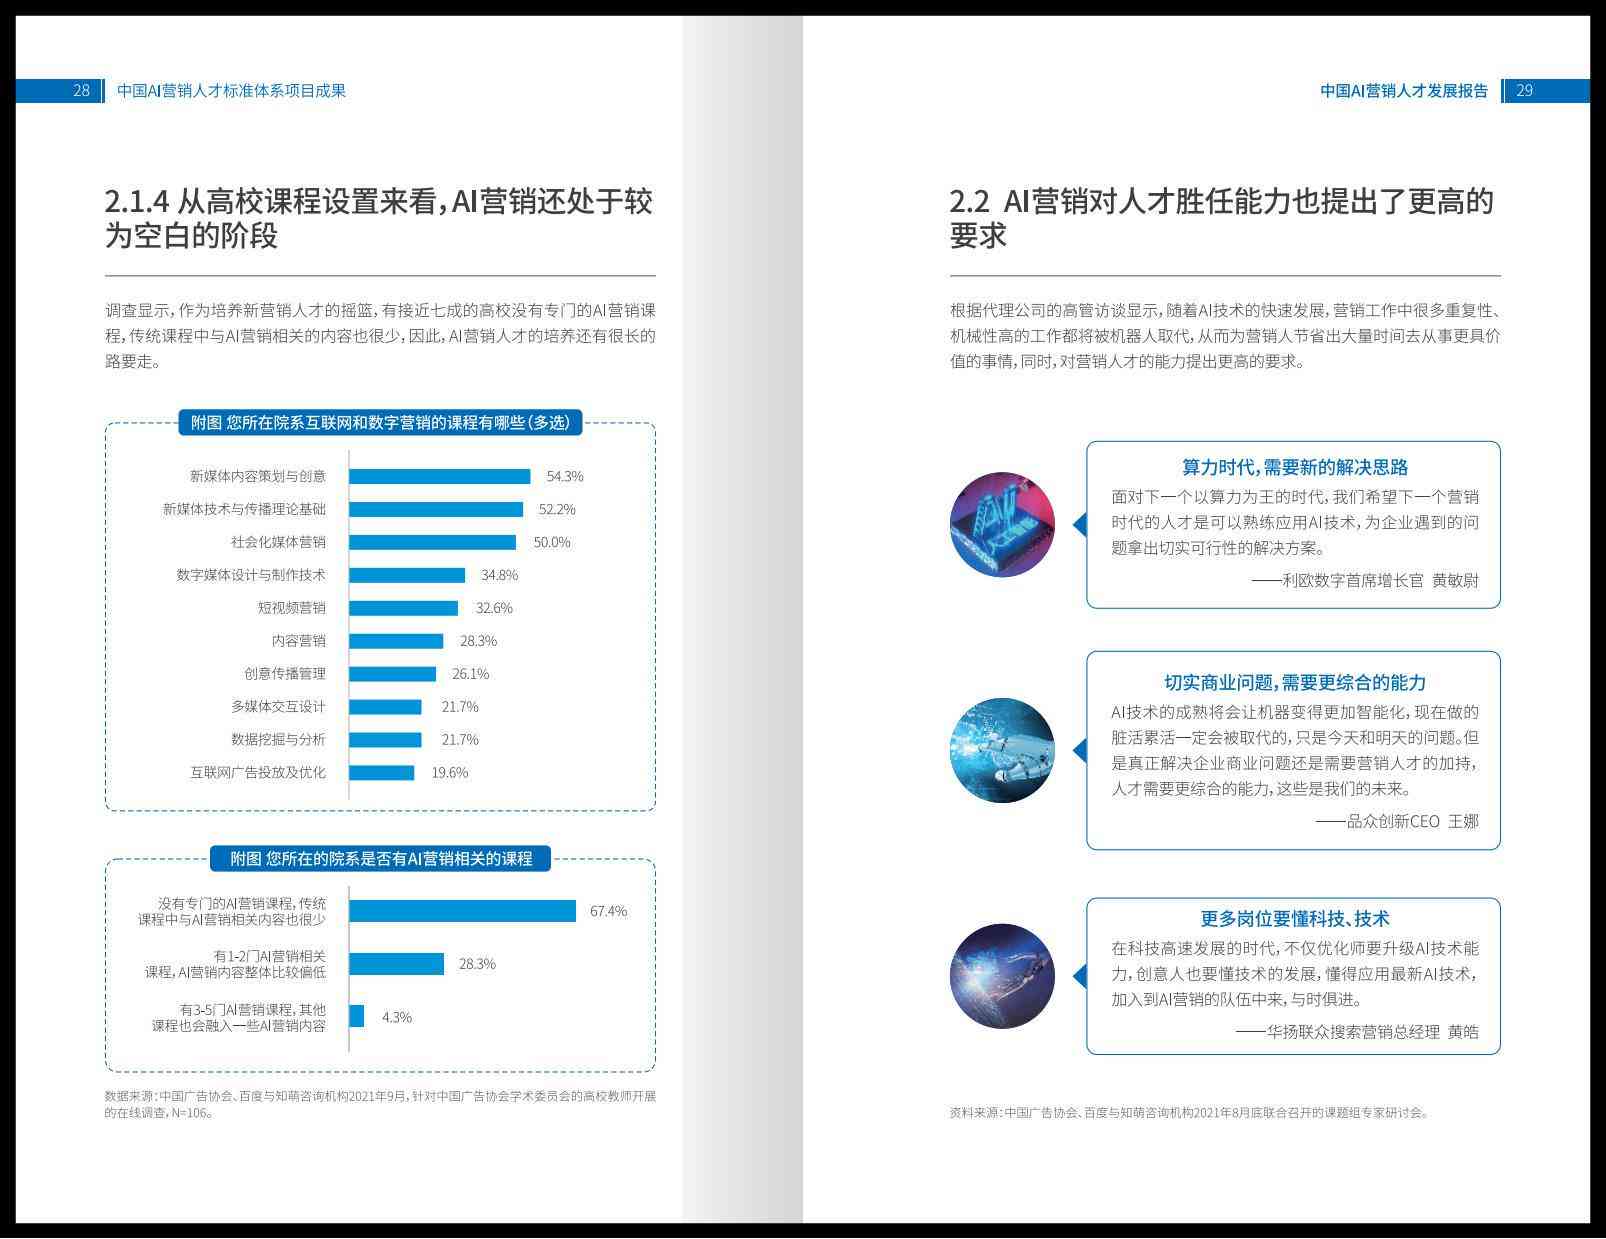Click the robot hand circular image

tap(1002, 750)
